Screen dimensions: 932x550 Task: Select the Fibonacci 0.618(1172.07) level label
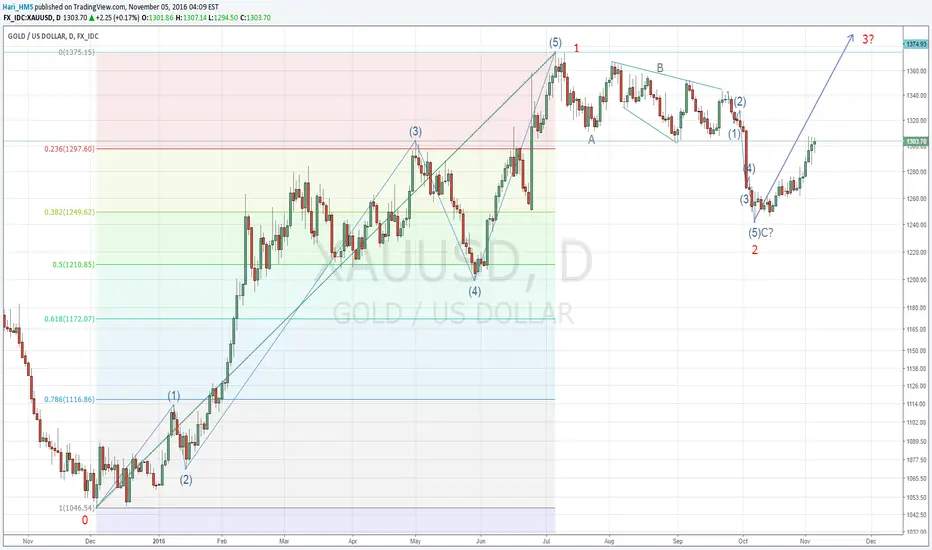[x=69, y=319]
